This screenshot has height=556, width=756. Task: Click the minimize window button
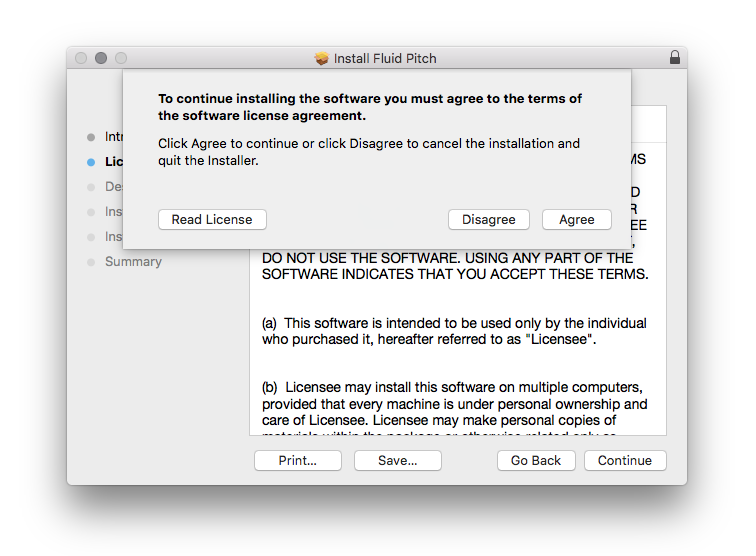click(101, 58)
